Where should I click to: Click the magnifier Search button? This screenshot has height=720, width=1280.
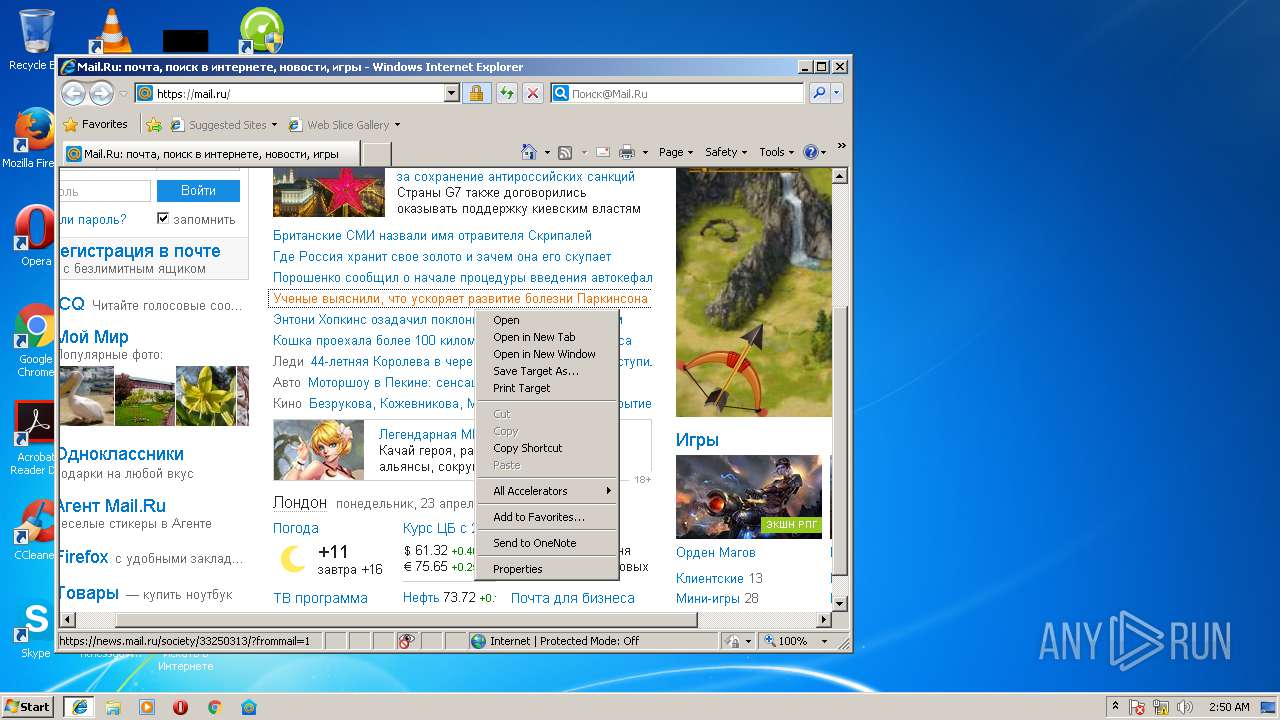click(x=819, y=93)
